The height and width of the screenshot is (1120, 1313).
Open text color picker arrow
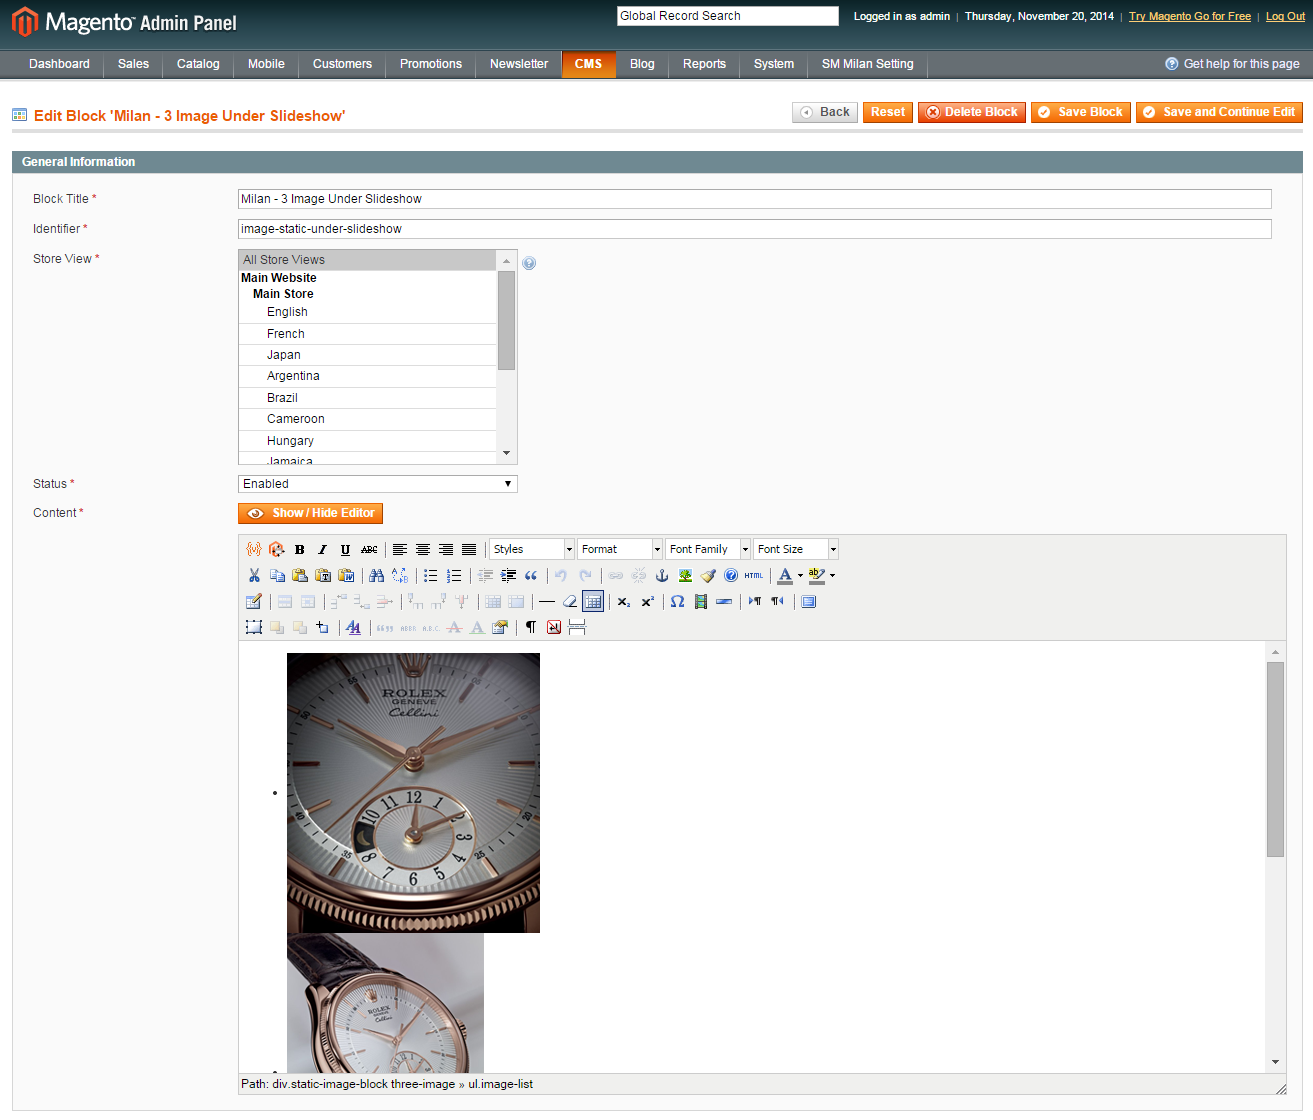(x=800, y=575)
